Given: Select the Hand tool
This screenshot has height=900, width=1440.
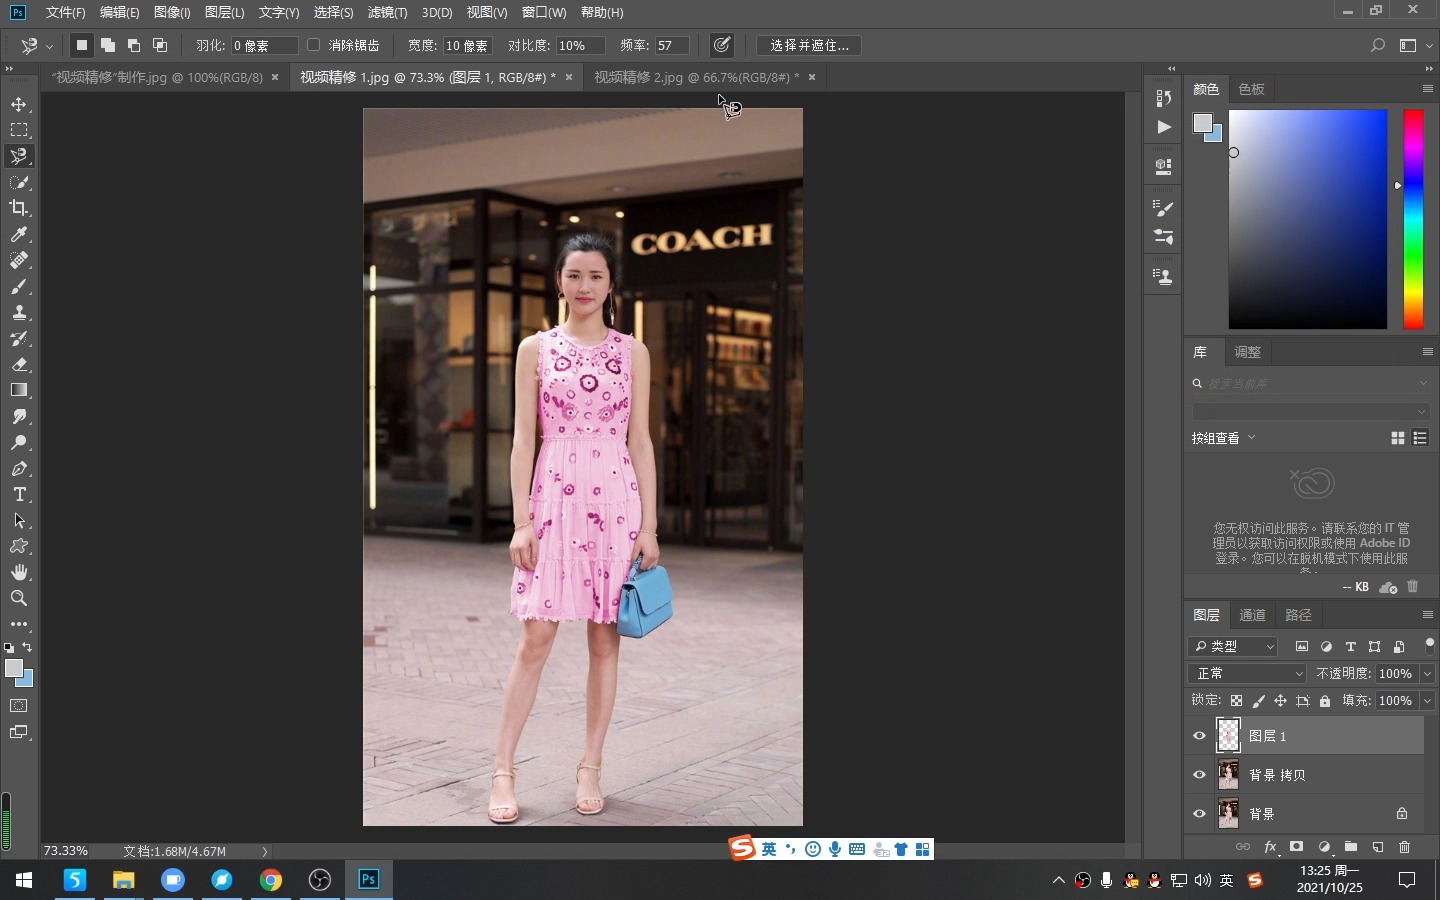Looking at the screenshot, I should click(x=19, y=572).
